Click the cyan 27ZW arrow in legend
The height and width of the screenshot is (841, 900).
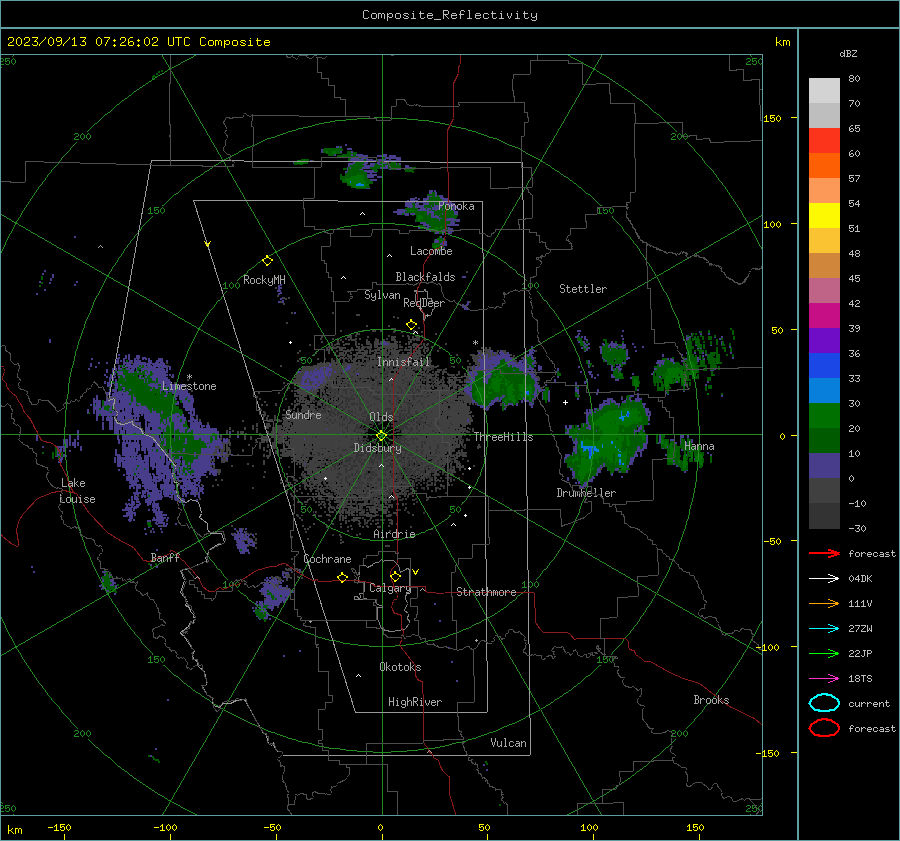824,629
